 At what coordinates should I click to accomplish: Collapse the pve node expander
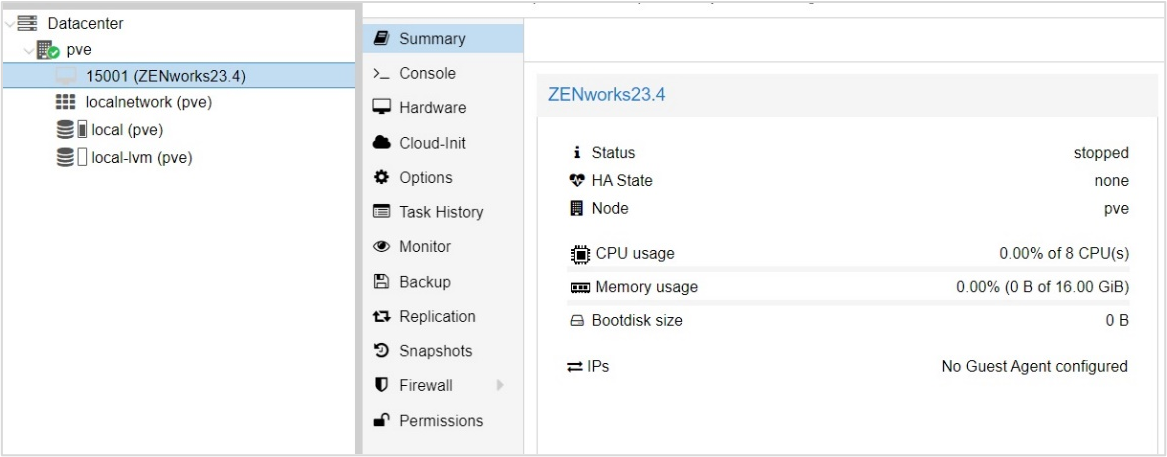pyautogui.click(x=28, y=50)
